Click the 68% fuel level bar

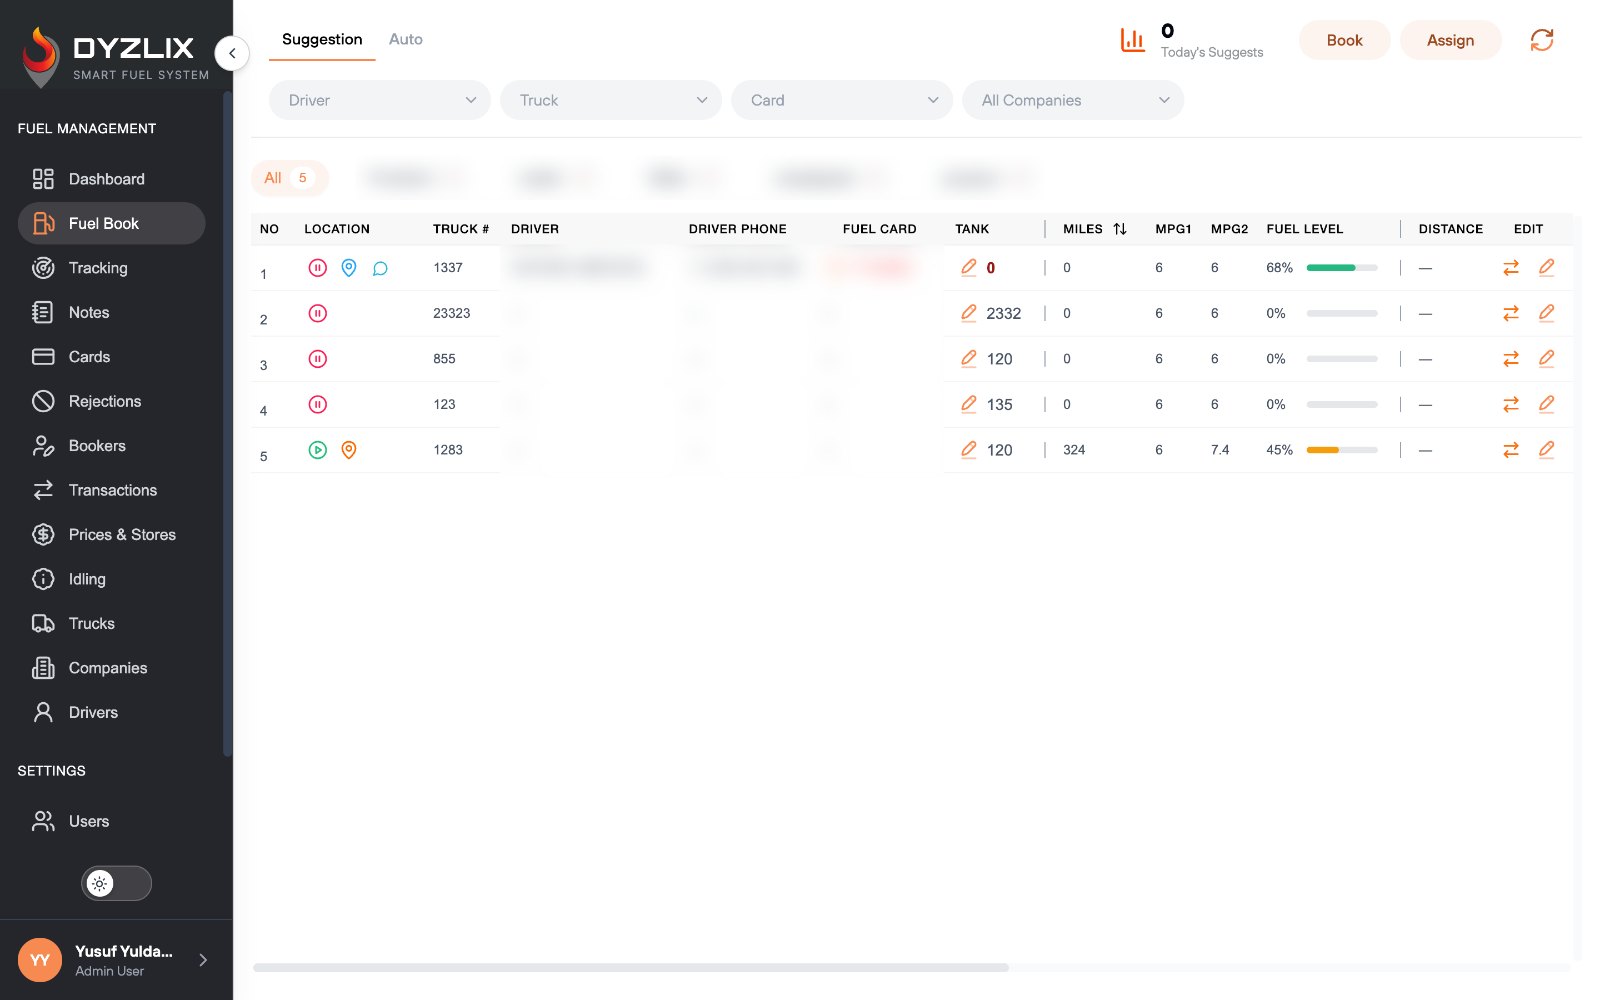tap(1342, 268)
